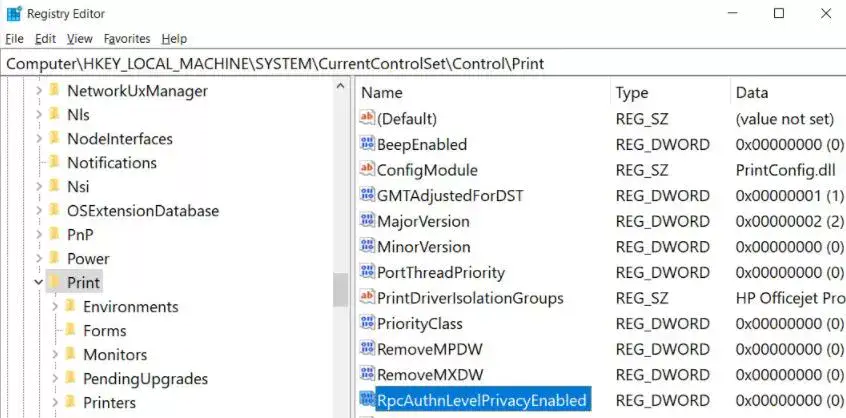Open the File menu
The width and height of the screenshot is (846, 418).
coord(15,39)
